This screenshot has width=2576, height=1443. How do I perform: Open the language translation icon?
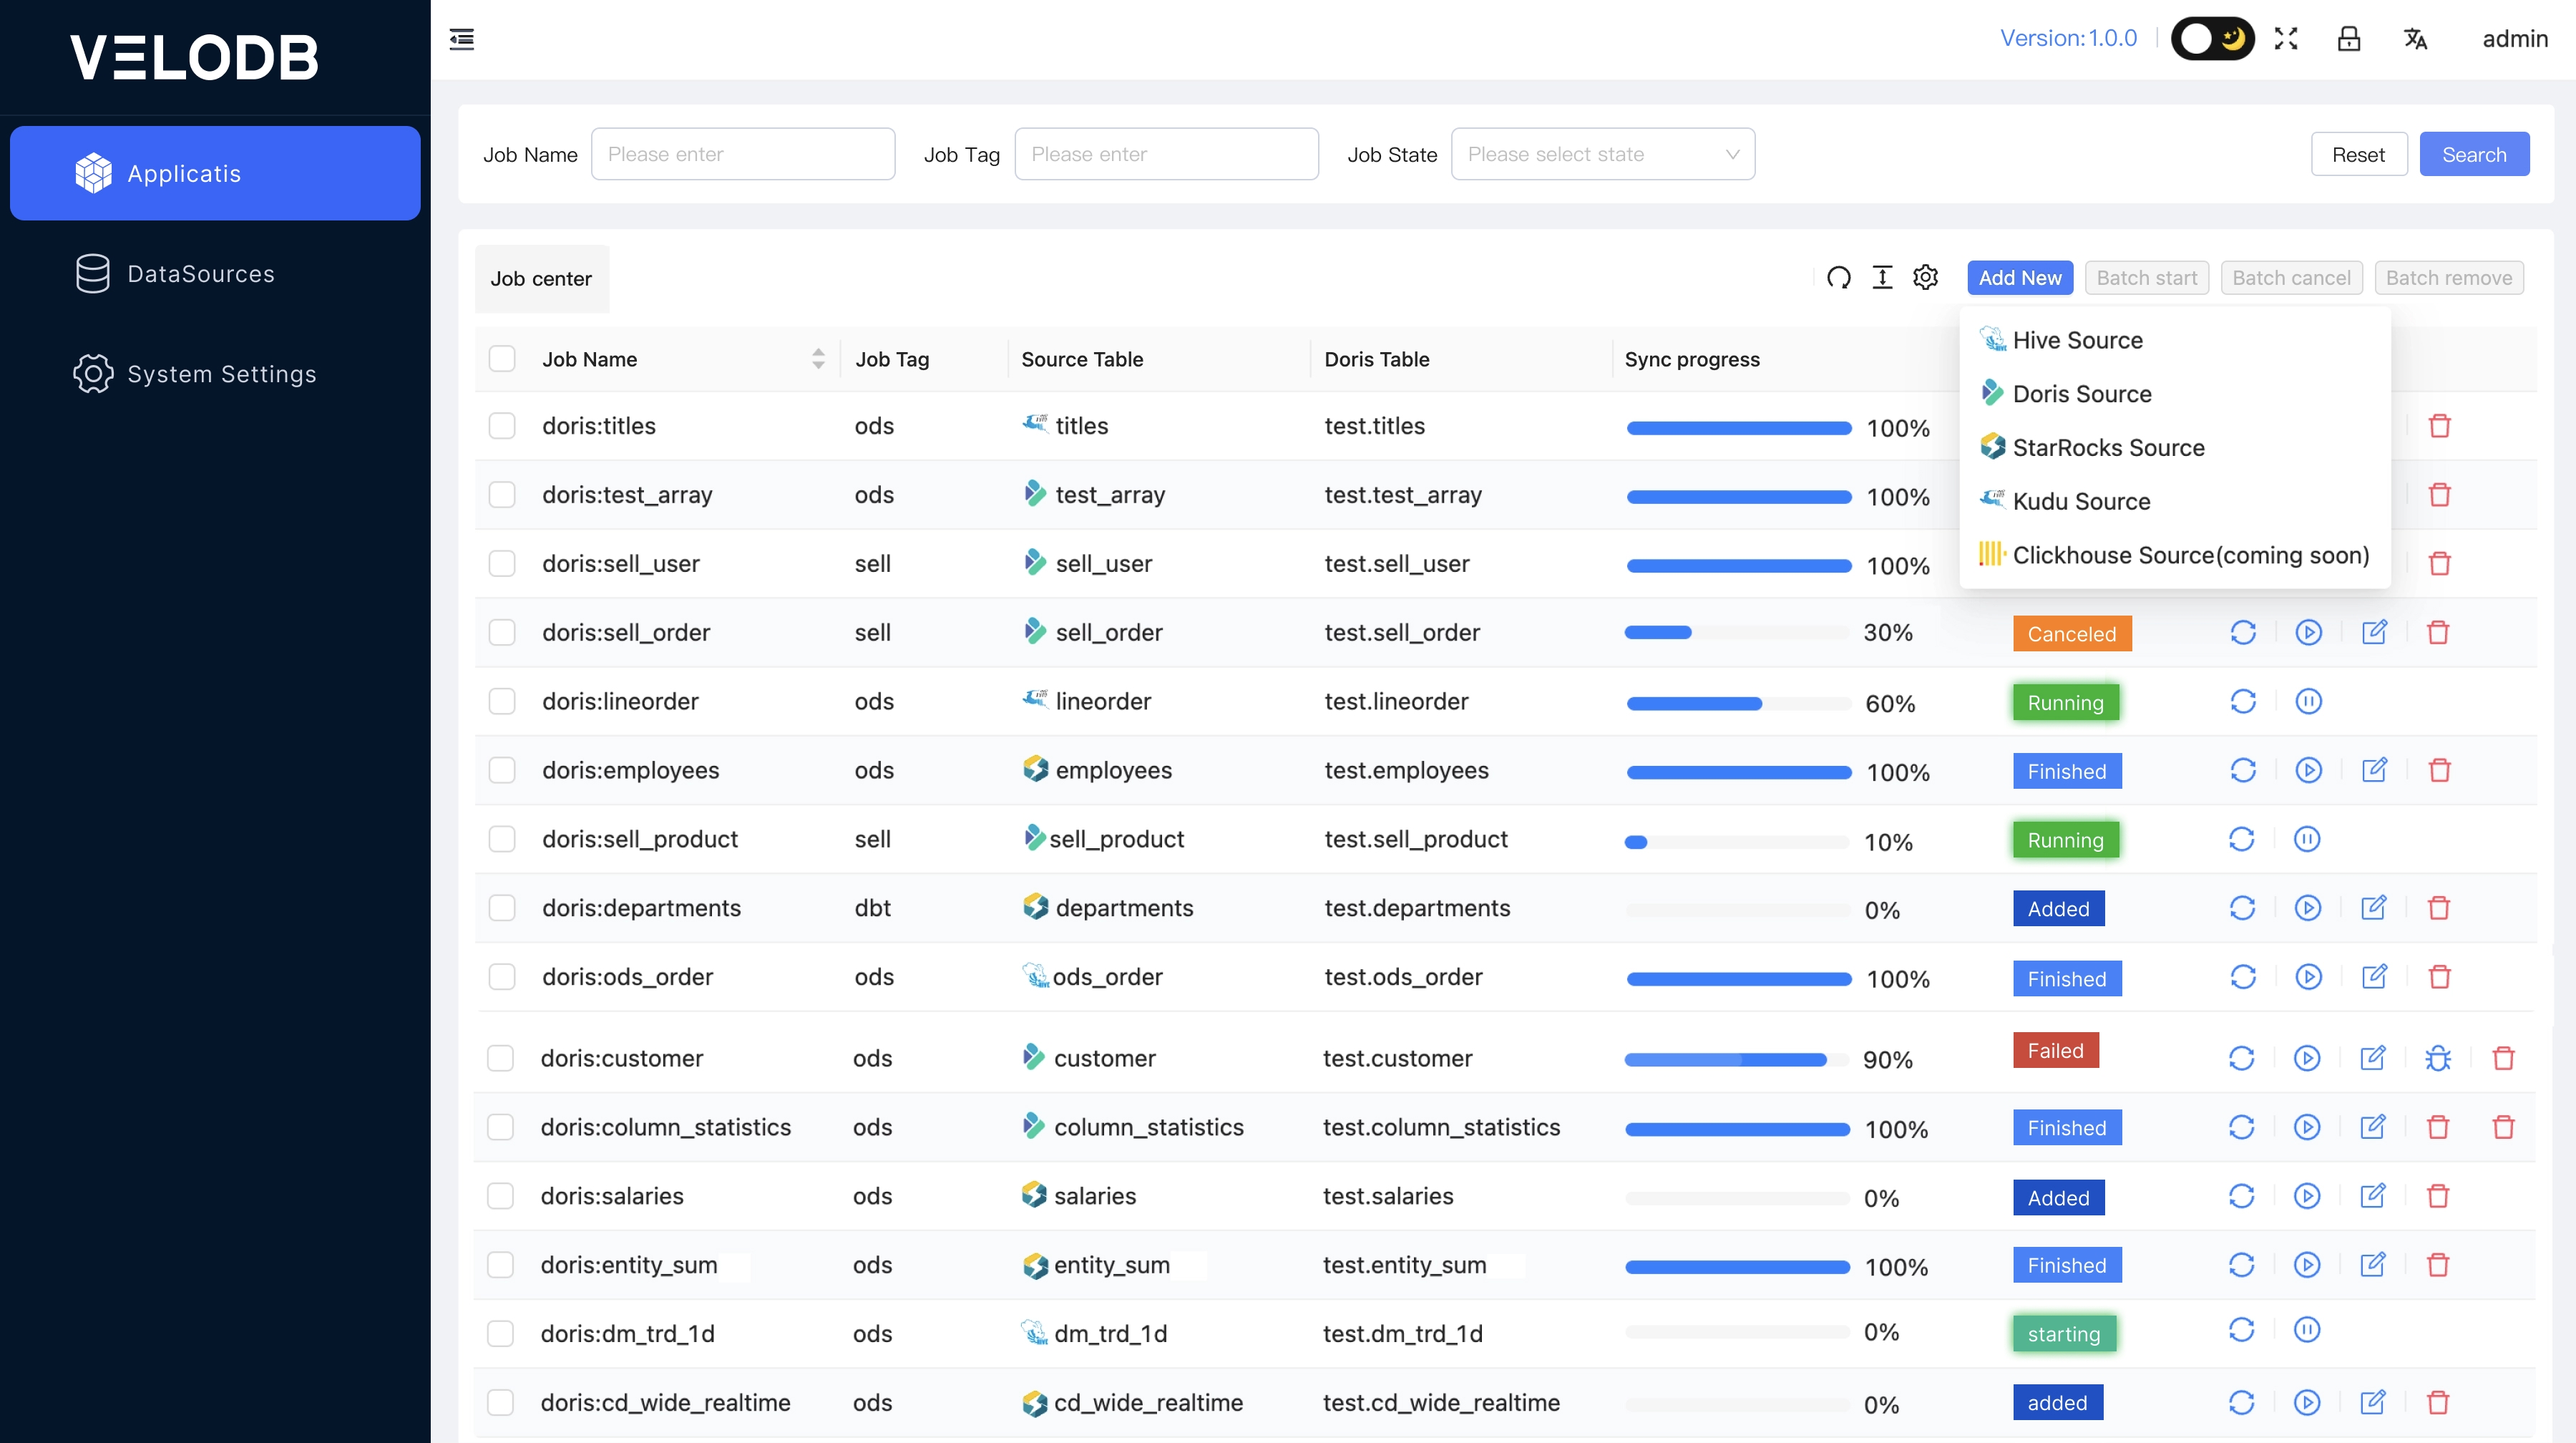tap(2415, 39)
